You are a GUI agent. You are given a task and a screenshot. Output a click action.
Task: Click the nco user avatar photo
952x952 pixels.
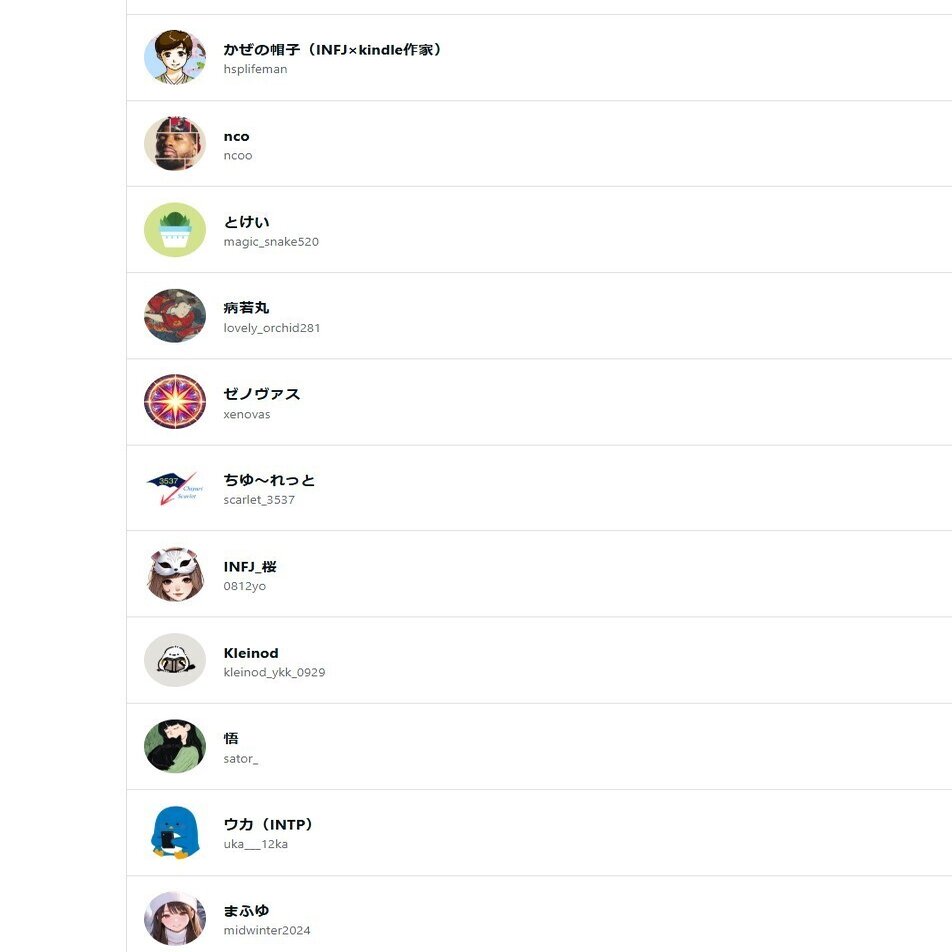click(175, 144)
